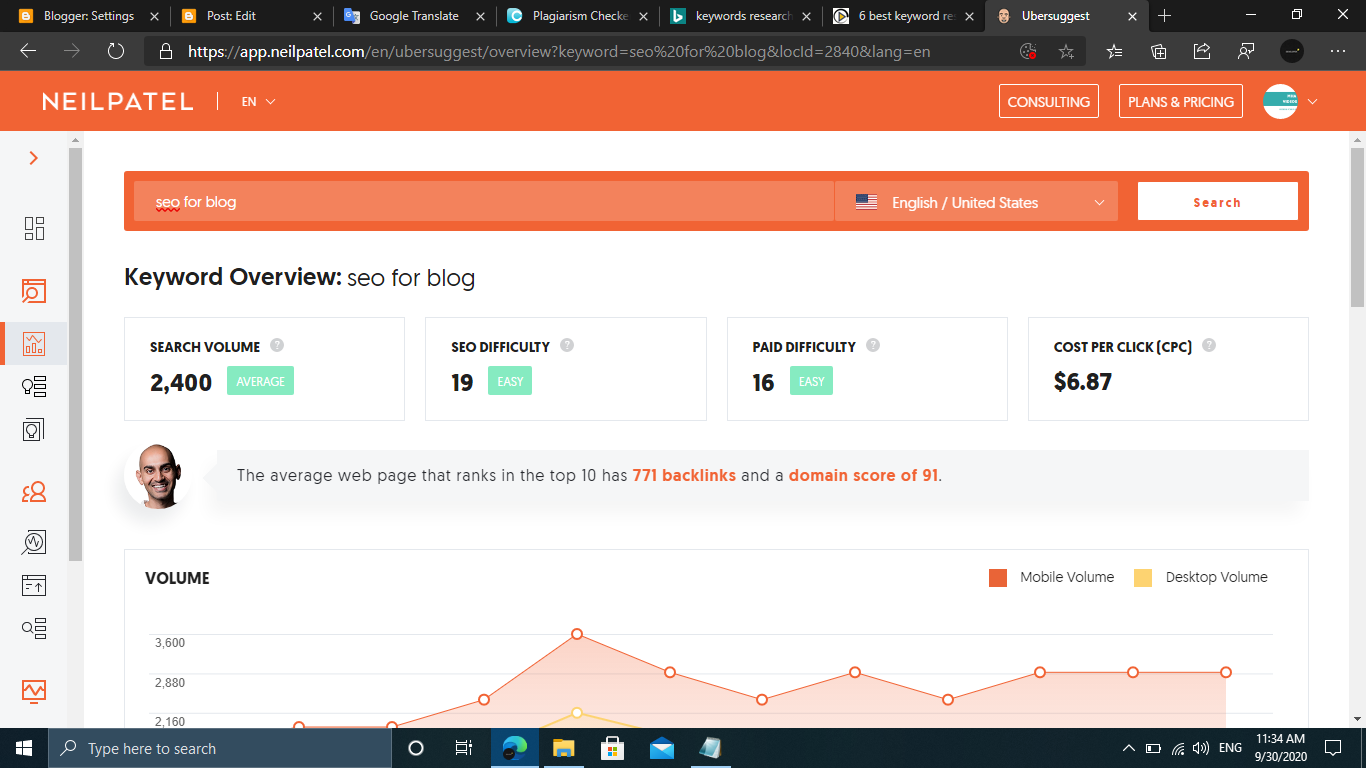
Task: Click the volume speaker icon in tray
Action: [x=1201, y=748]
